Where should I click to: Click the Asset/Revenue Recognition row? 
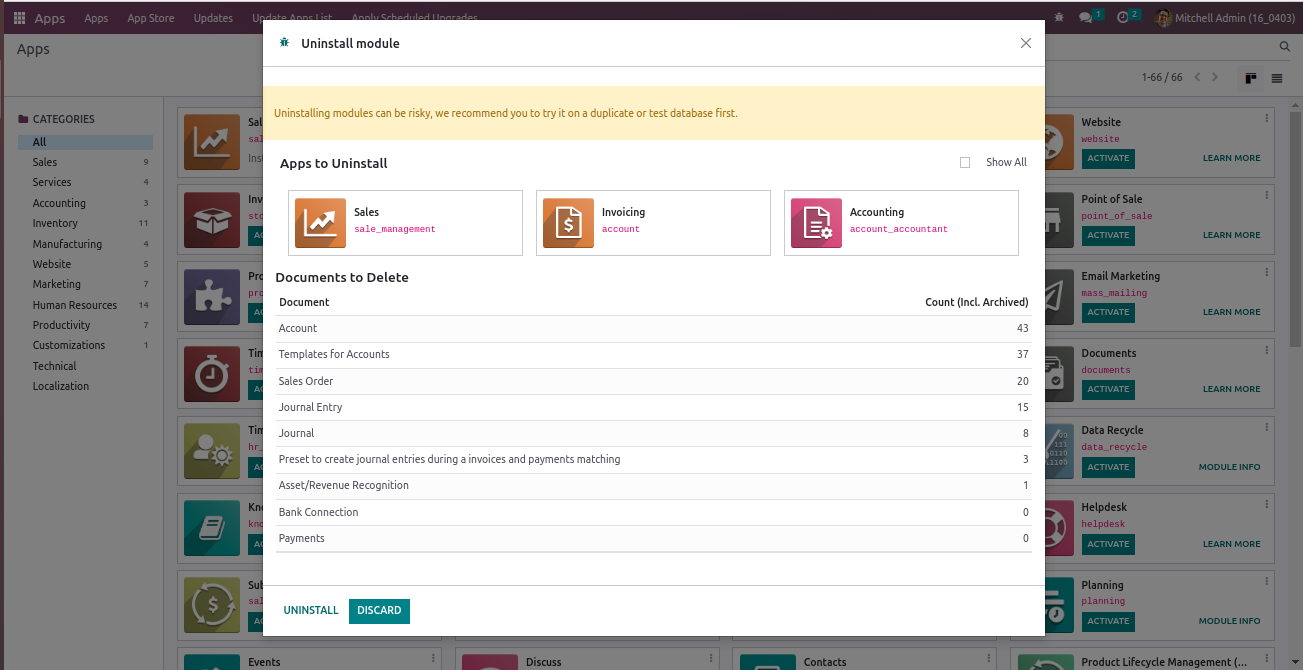click(654, 485)
